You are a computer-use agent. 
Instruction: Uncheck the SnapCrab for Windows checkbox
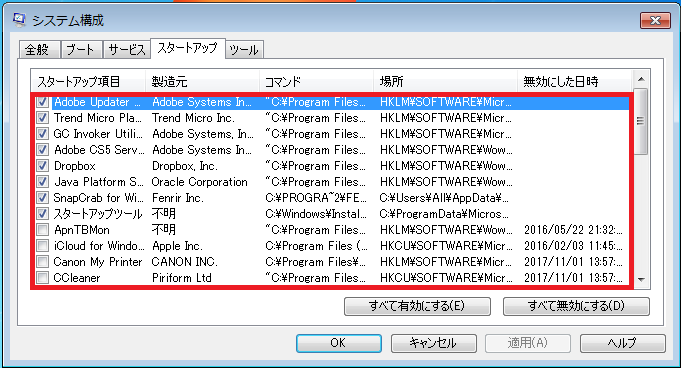click(42, 198)
